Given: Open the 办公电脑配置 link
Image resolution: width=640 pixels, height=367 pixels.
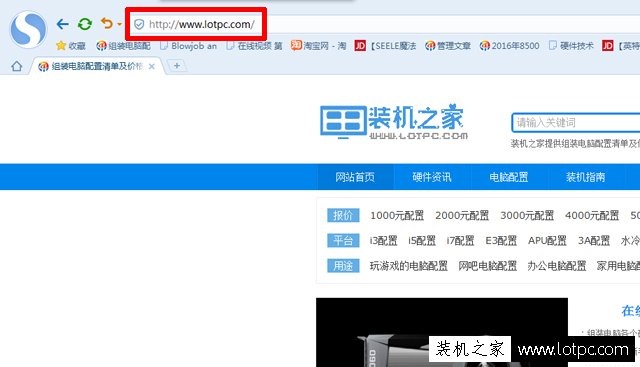Looking at the screenshot, I should [x=557, y=266].
